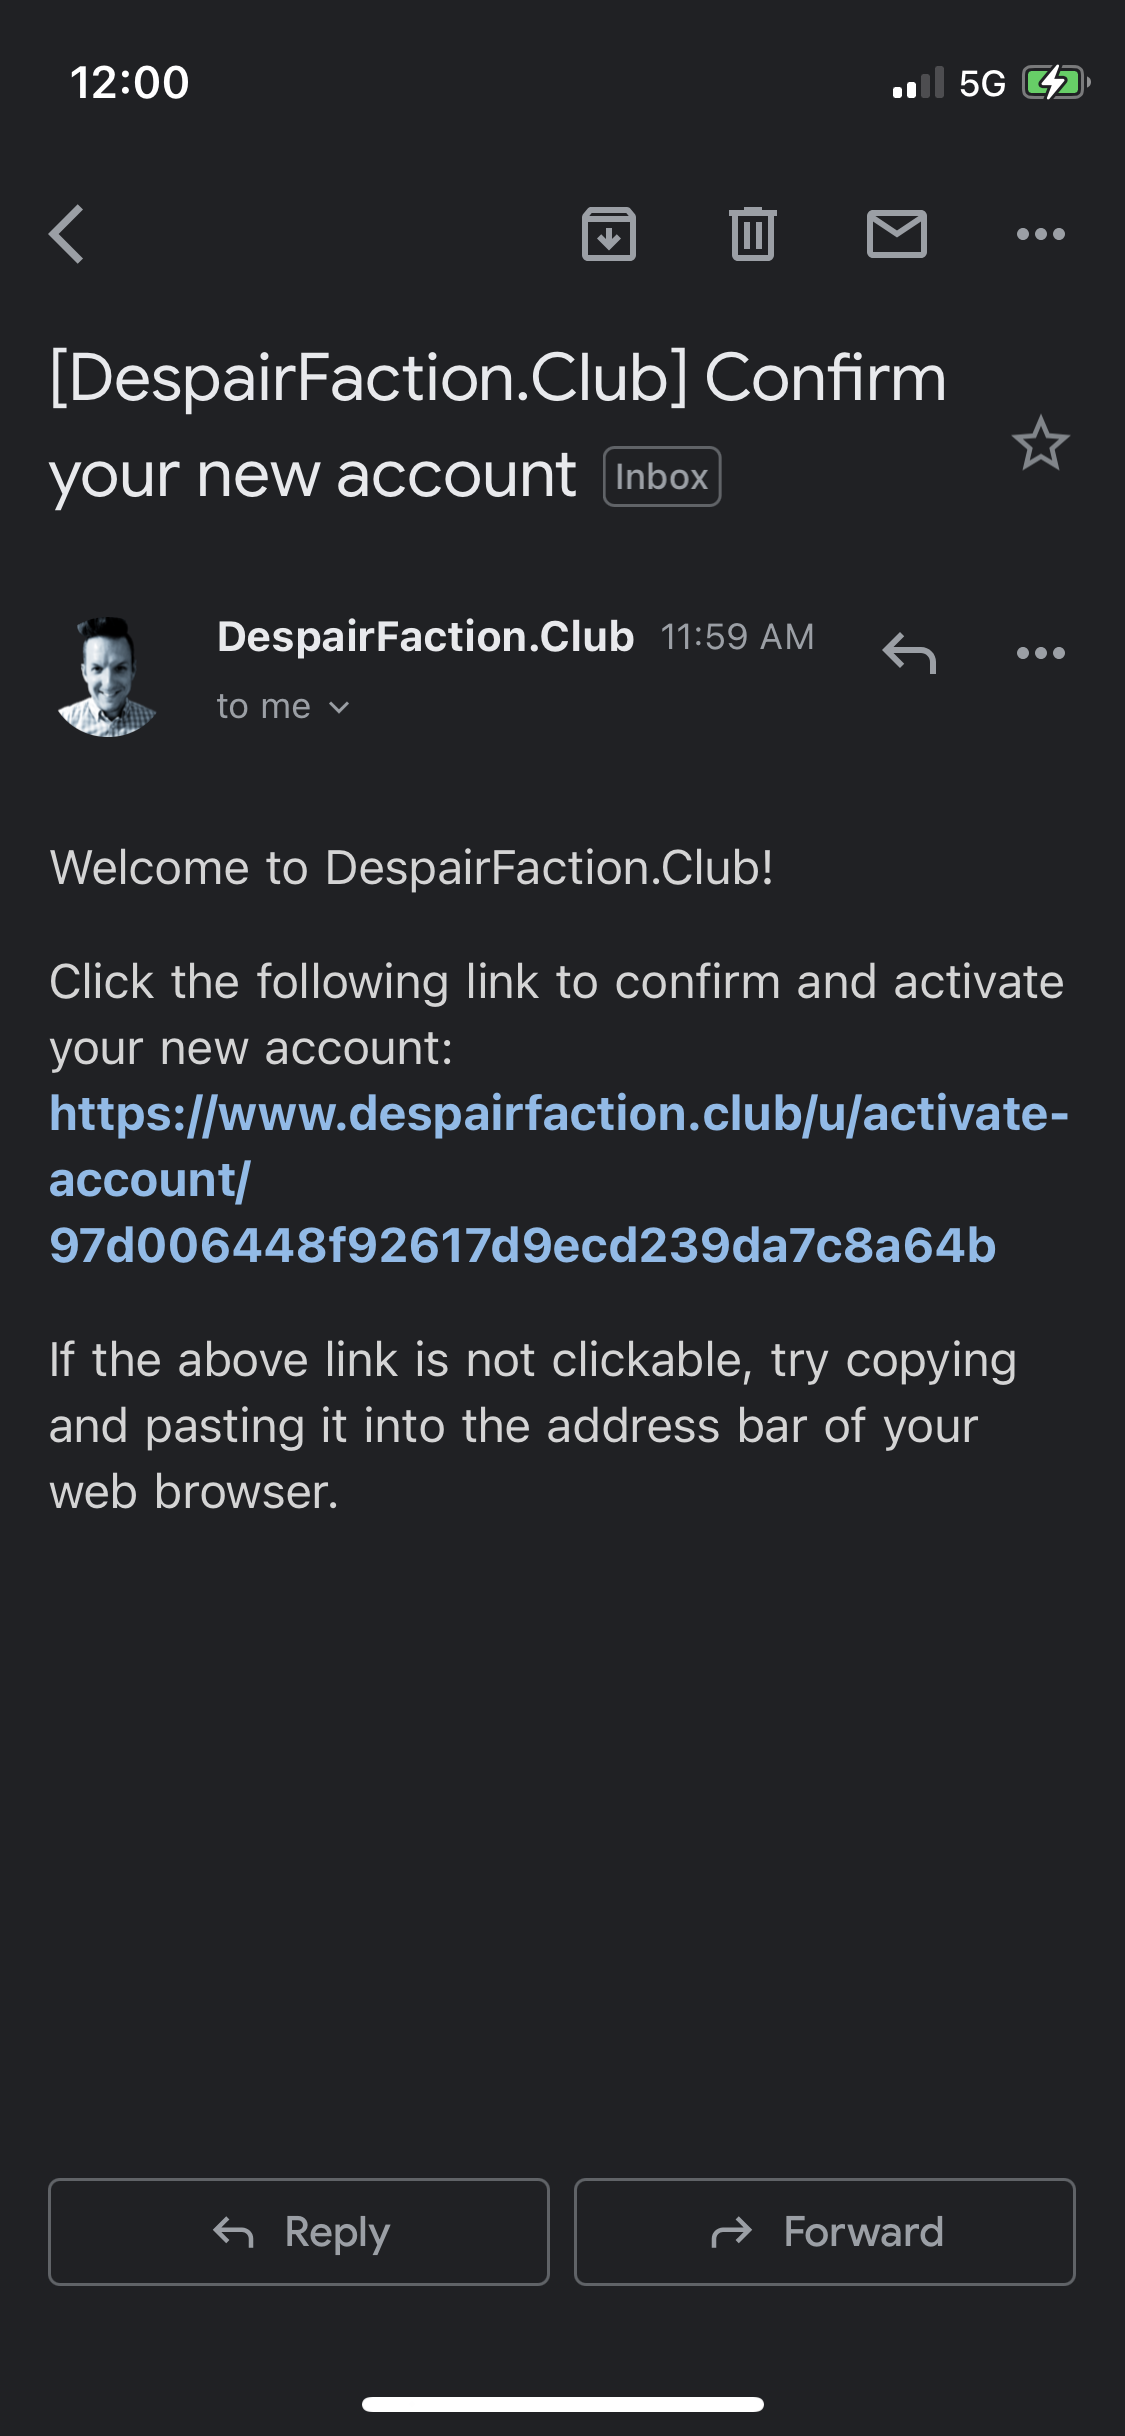Tap the 11:59 AM timestamp
The image size is (1125, 2436).
coord(738,637)
